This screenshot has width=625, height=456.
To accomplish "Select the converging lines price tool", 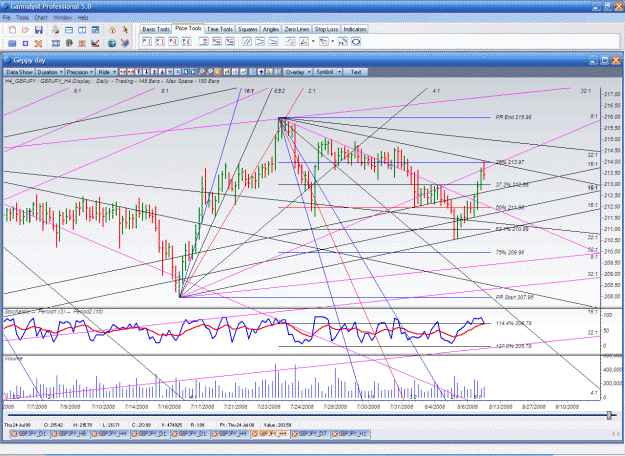I will tap(260, 41).
